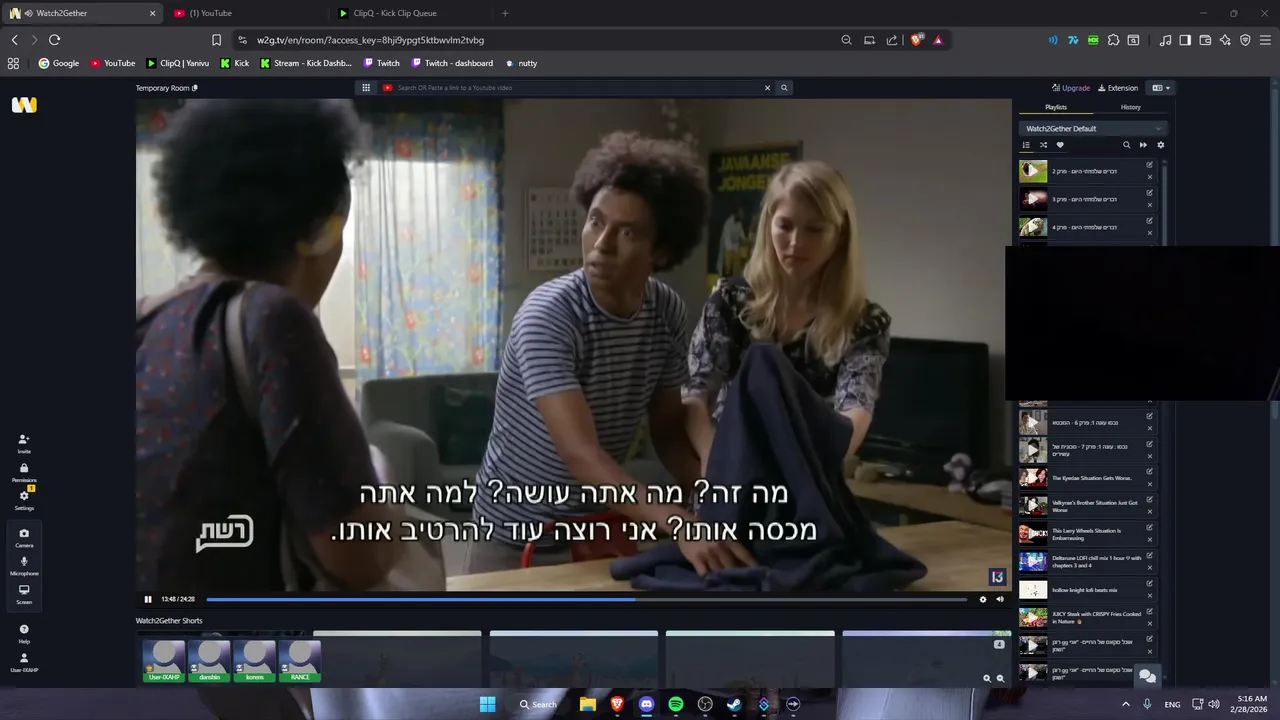
Task: Click the playlist skip-forward icon
Action: tap(1143, 145)
